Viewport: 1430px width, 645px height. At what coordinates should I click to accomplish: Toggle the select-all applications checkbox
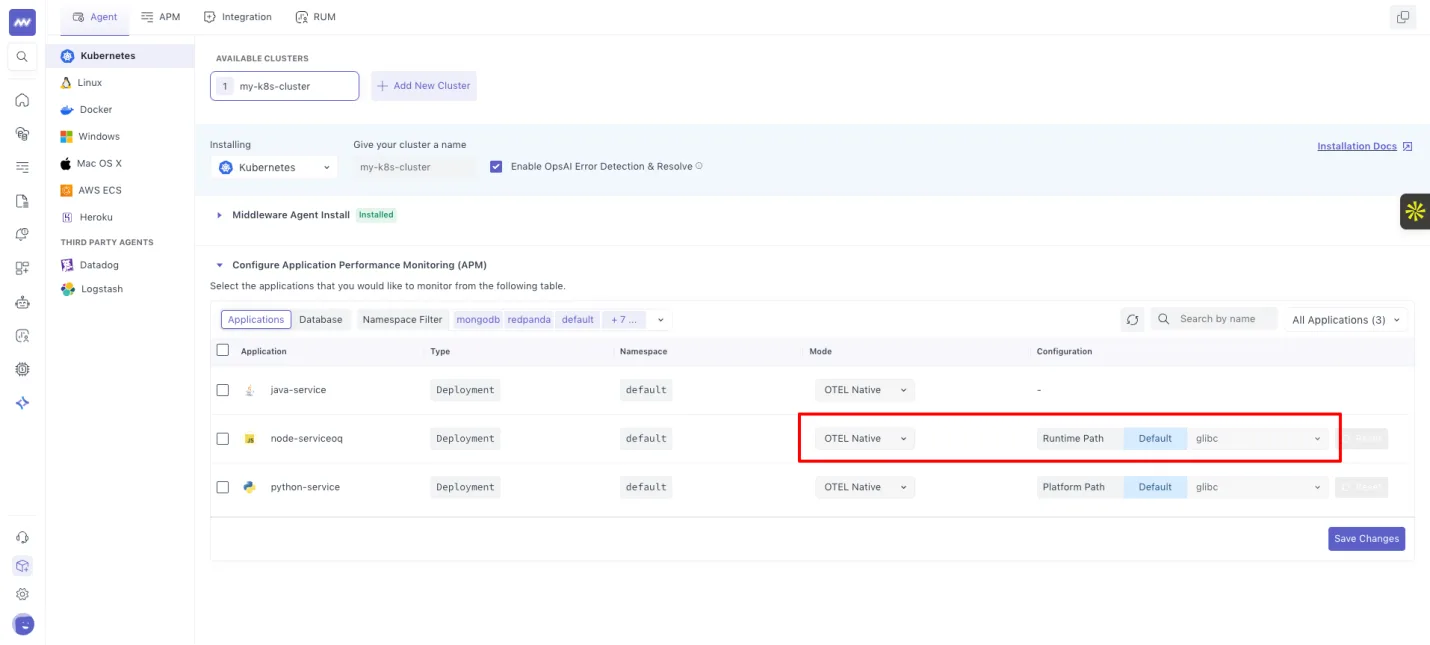tap(222, 350)
